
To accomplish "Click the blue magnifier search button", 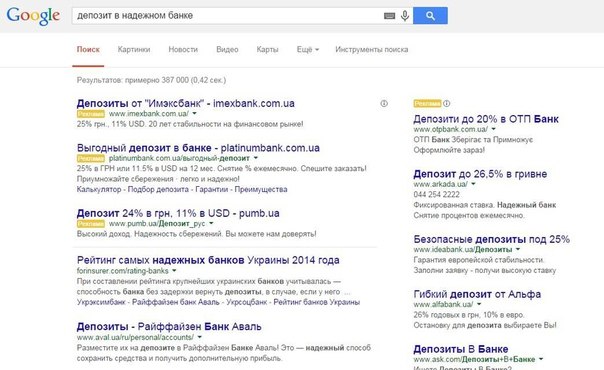I will 430,16.
